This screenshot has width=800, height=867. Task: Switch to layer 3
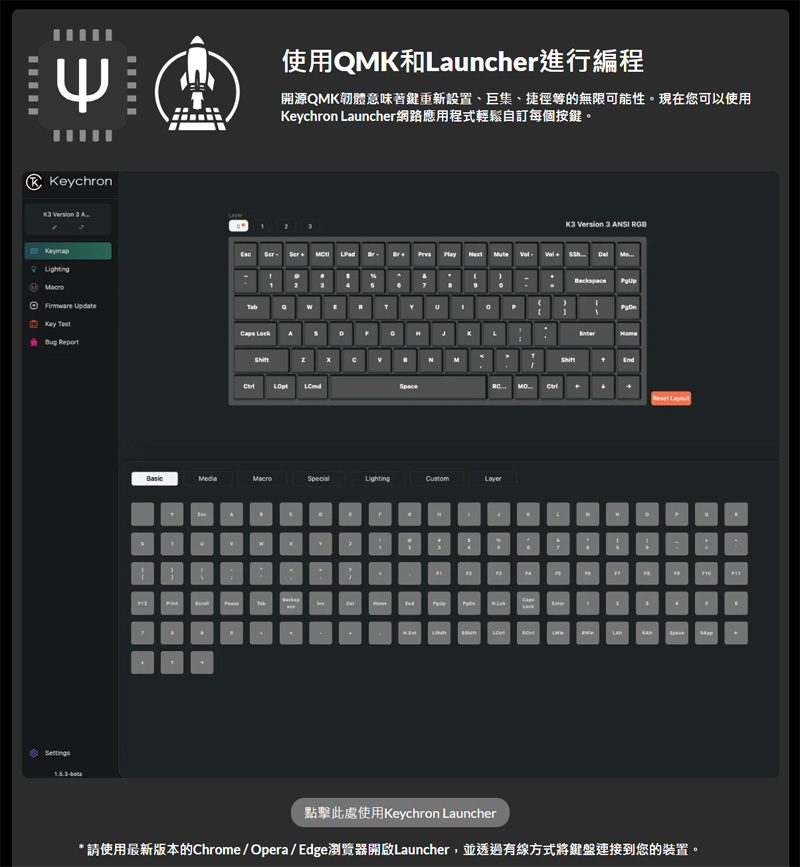[310, 226]
